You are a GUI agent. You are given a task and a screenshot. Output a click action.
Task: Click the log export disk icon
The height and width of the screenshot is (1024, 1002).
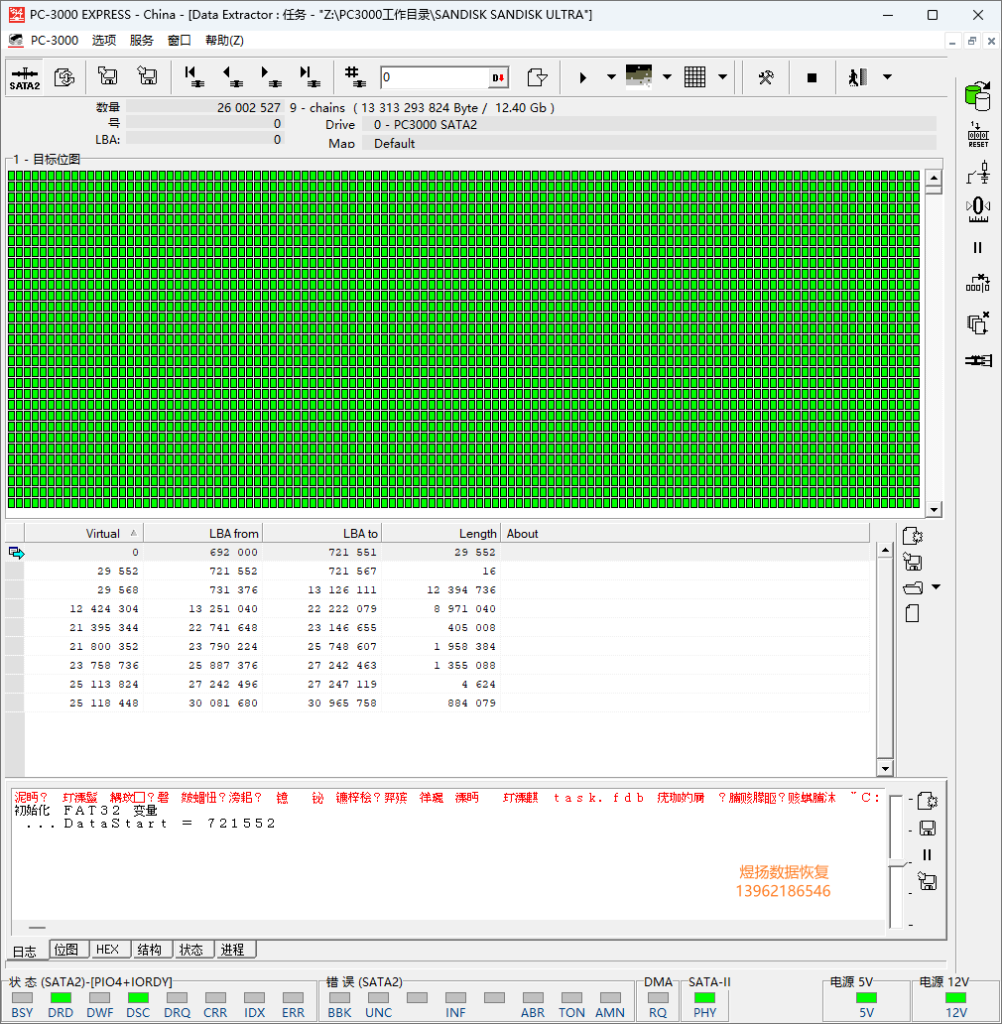927,882
